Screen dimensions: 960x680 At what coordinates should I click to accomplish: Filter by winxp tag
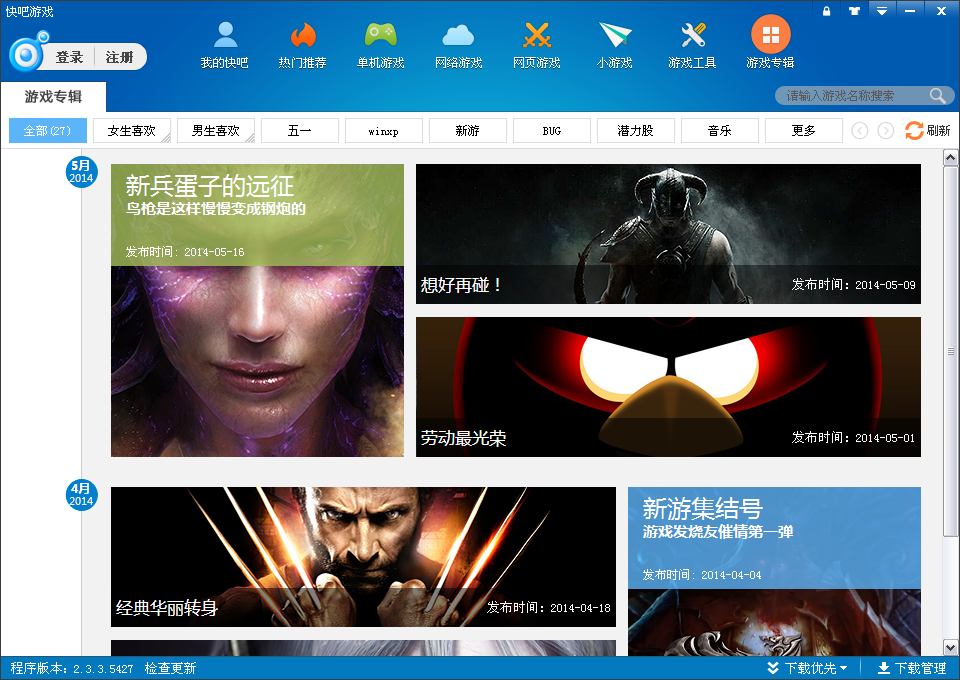pos(384,130)
